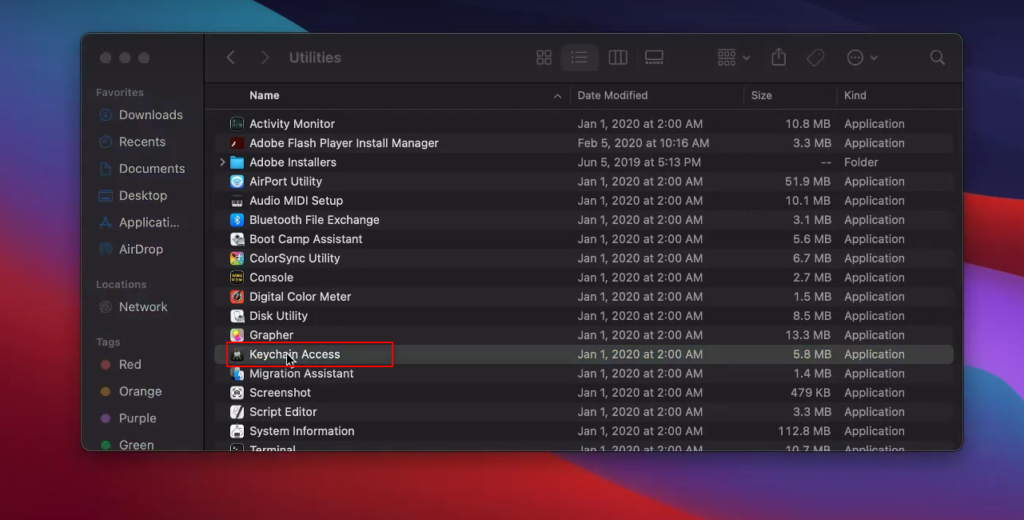Switch to icon grid view
Viewport: 1024px width, 520px height.
(x=544, y=58)
